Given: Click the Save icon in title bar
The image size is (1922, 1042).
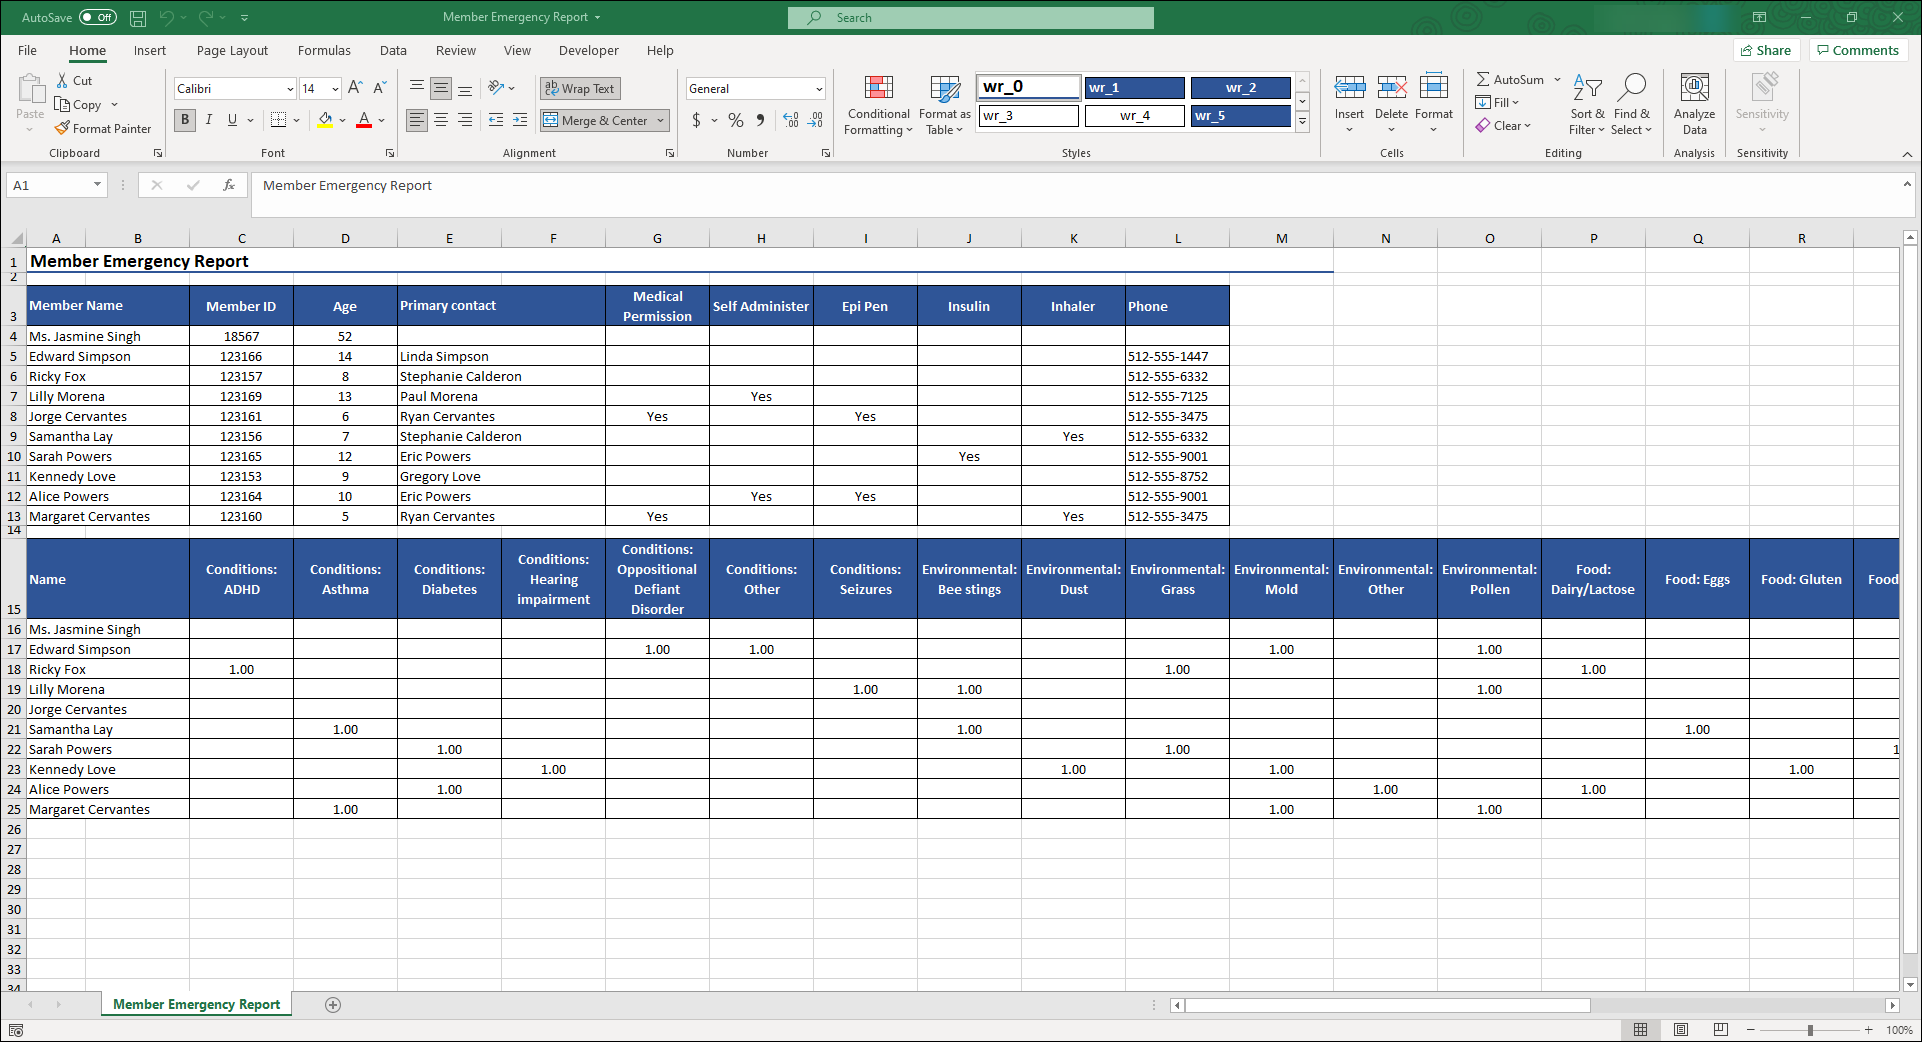Looking at the screenshot, I should 138,18.
